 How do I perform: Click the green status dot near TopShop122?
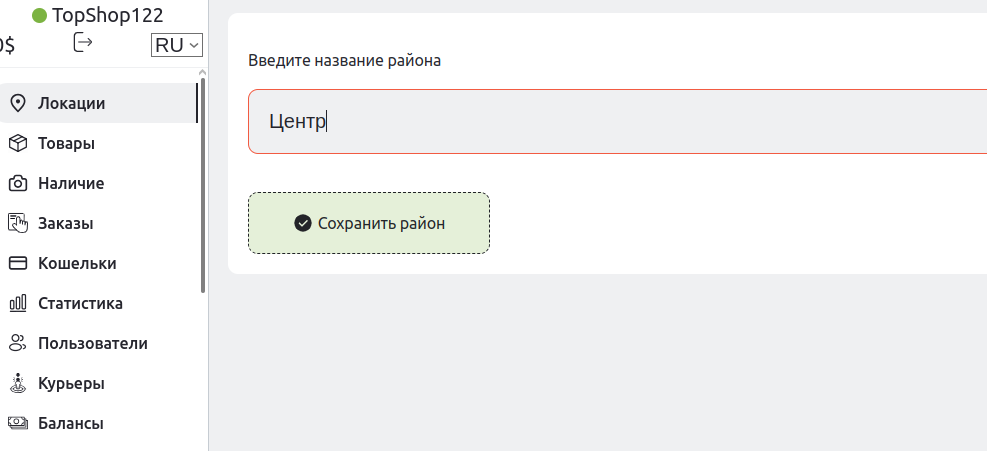click(x=40, y=16)
